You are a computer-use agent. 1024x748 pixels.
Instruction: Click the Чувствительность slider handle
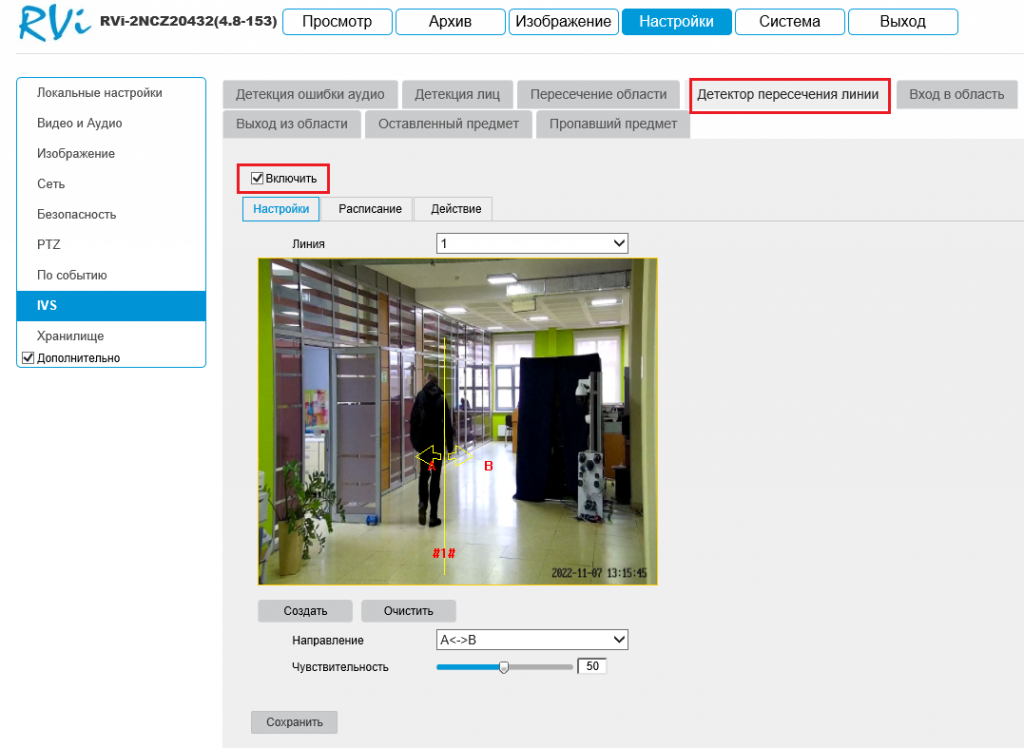coord(504,667)
